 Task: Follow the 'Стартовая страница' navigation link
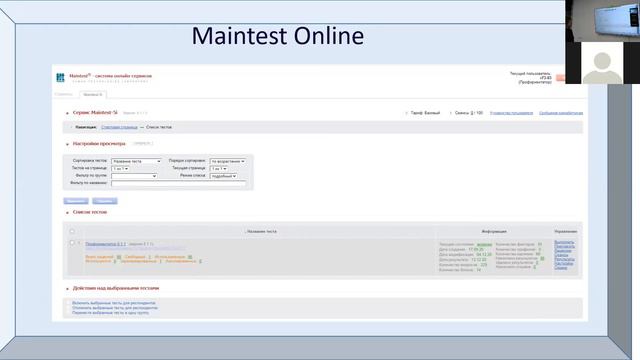(119, 127)
